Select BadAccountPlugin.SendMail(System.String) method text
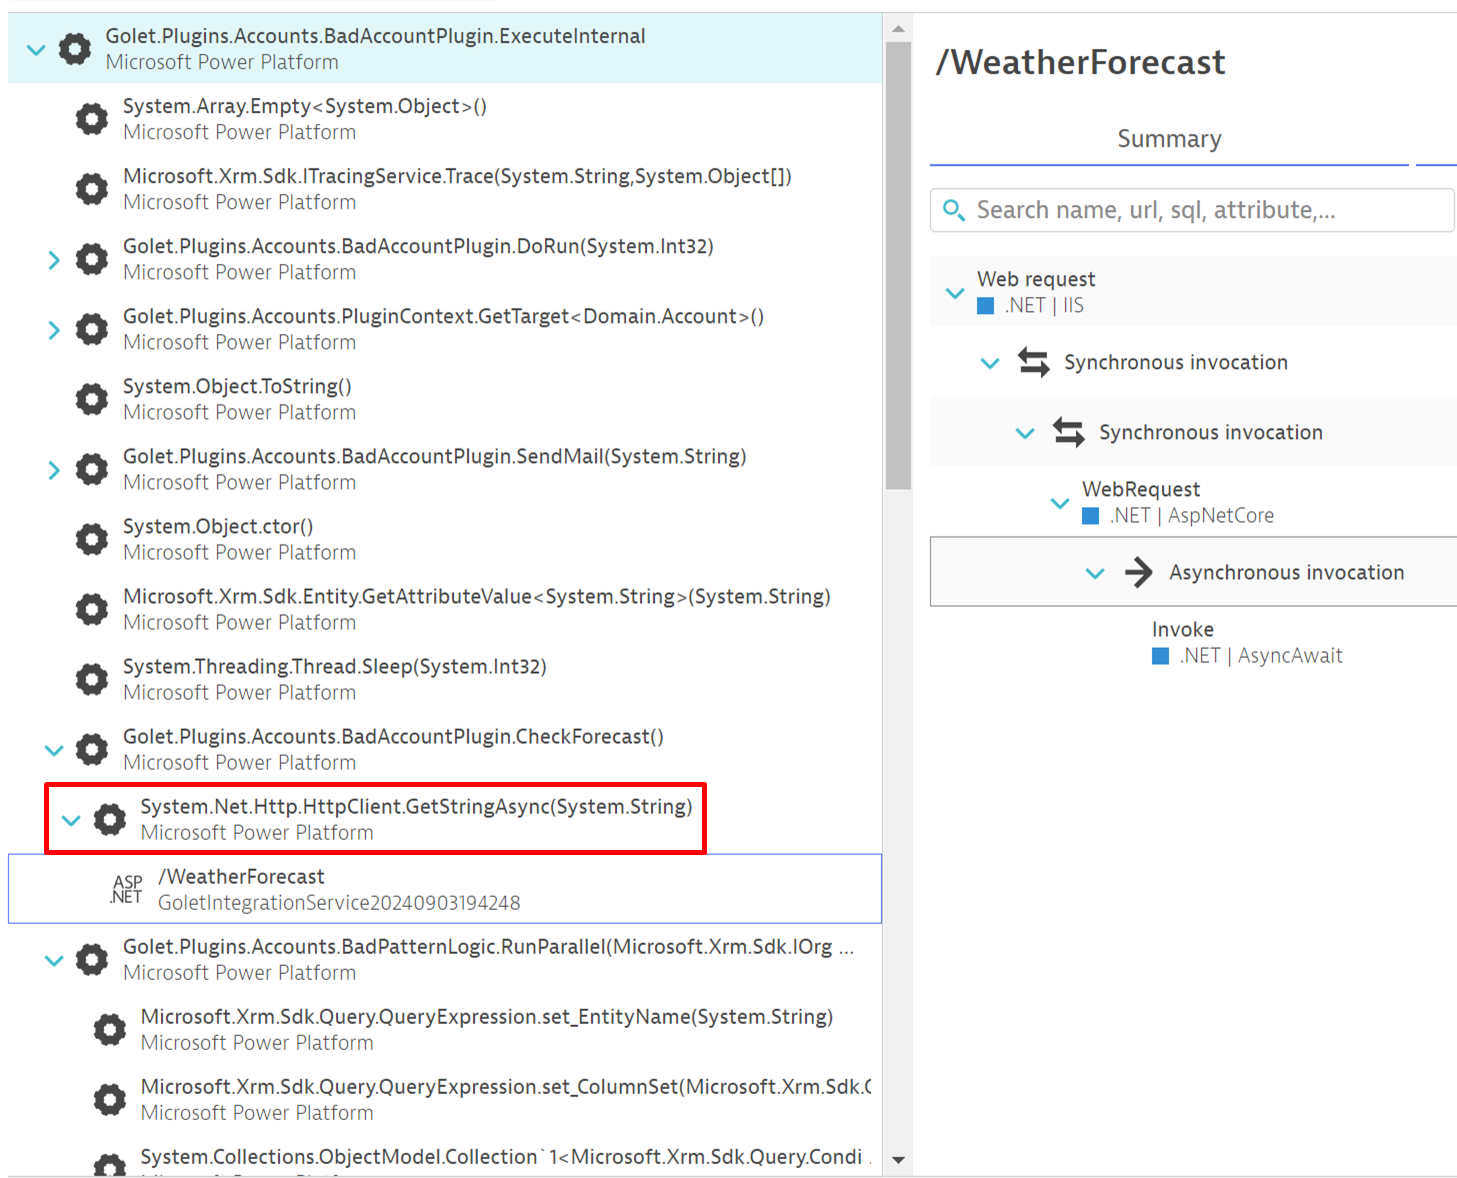The image size is (1457, 1178). coord(435,456)
